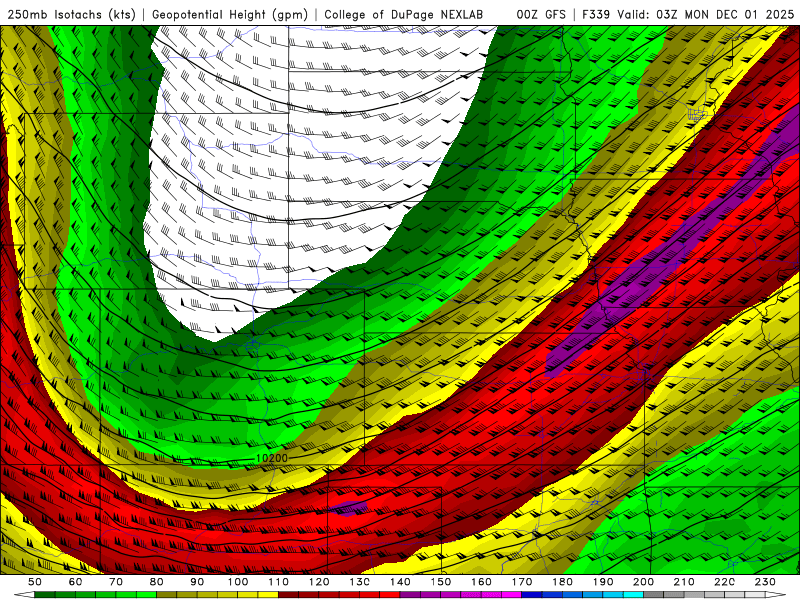
Task: Click the '130' legend value
Action: pos(360,582)
